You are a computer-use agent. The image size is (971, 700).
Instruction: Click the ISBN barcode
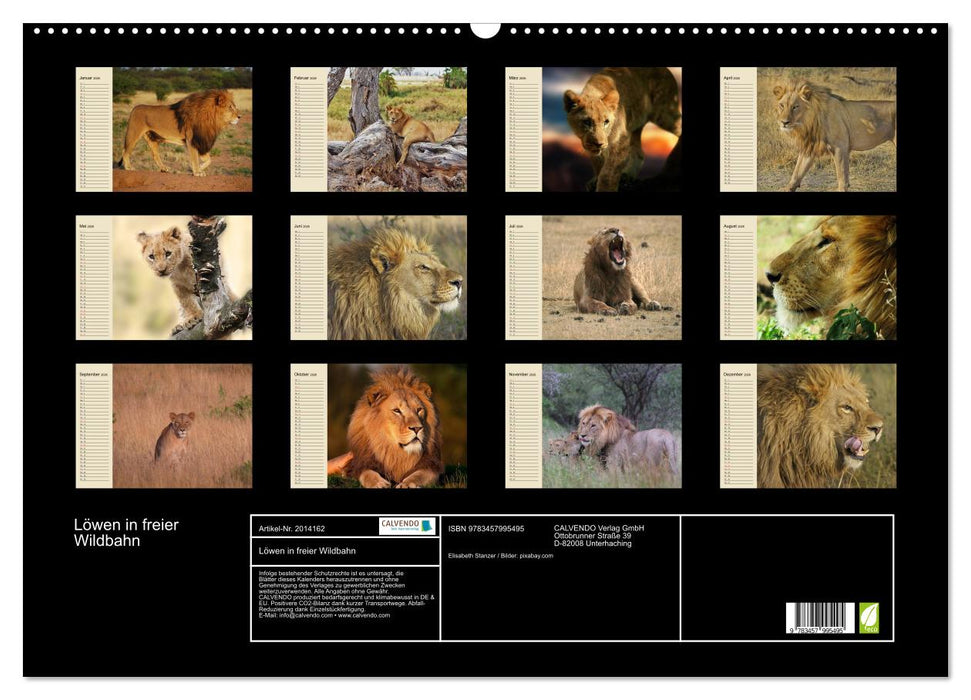pyautogui.click(x=819, y=618)
